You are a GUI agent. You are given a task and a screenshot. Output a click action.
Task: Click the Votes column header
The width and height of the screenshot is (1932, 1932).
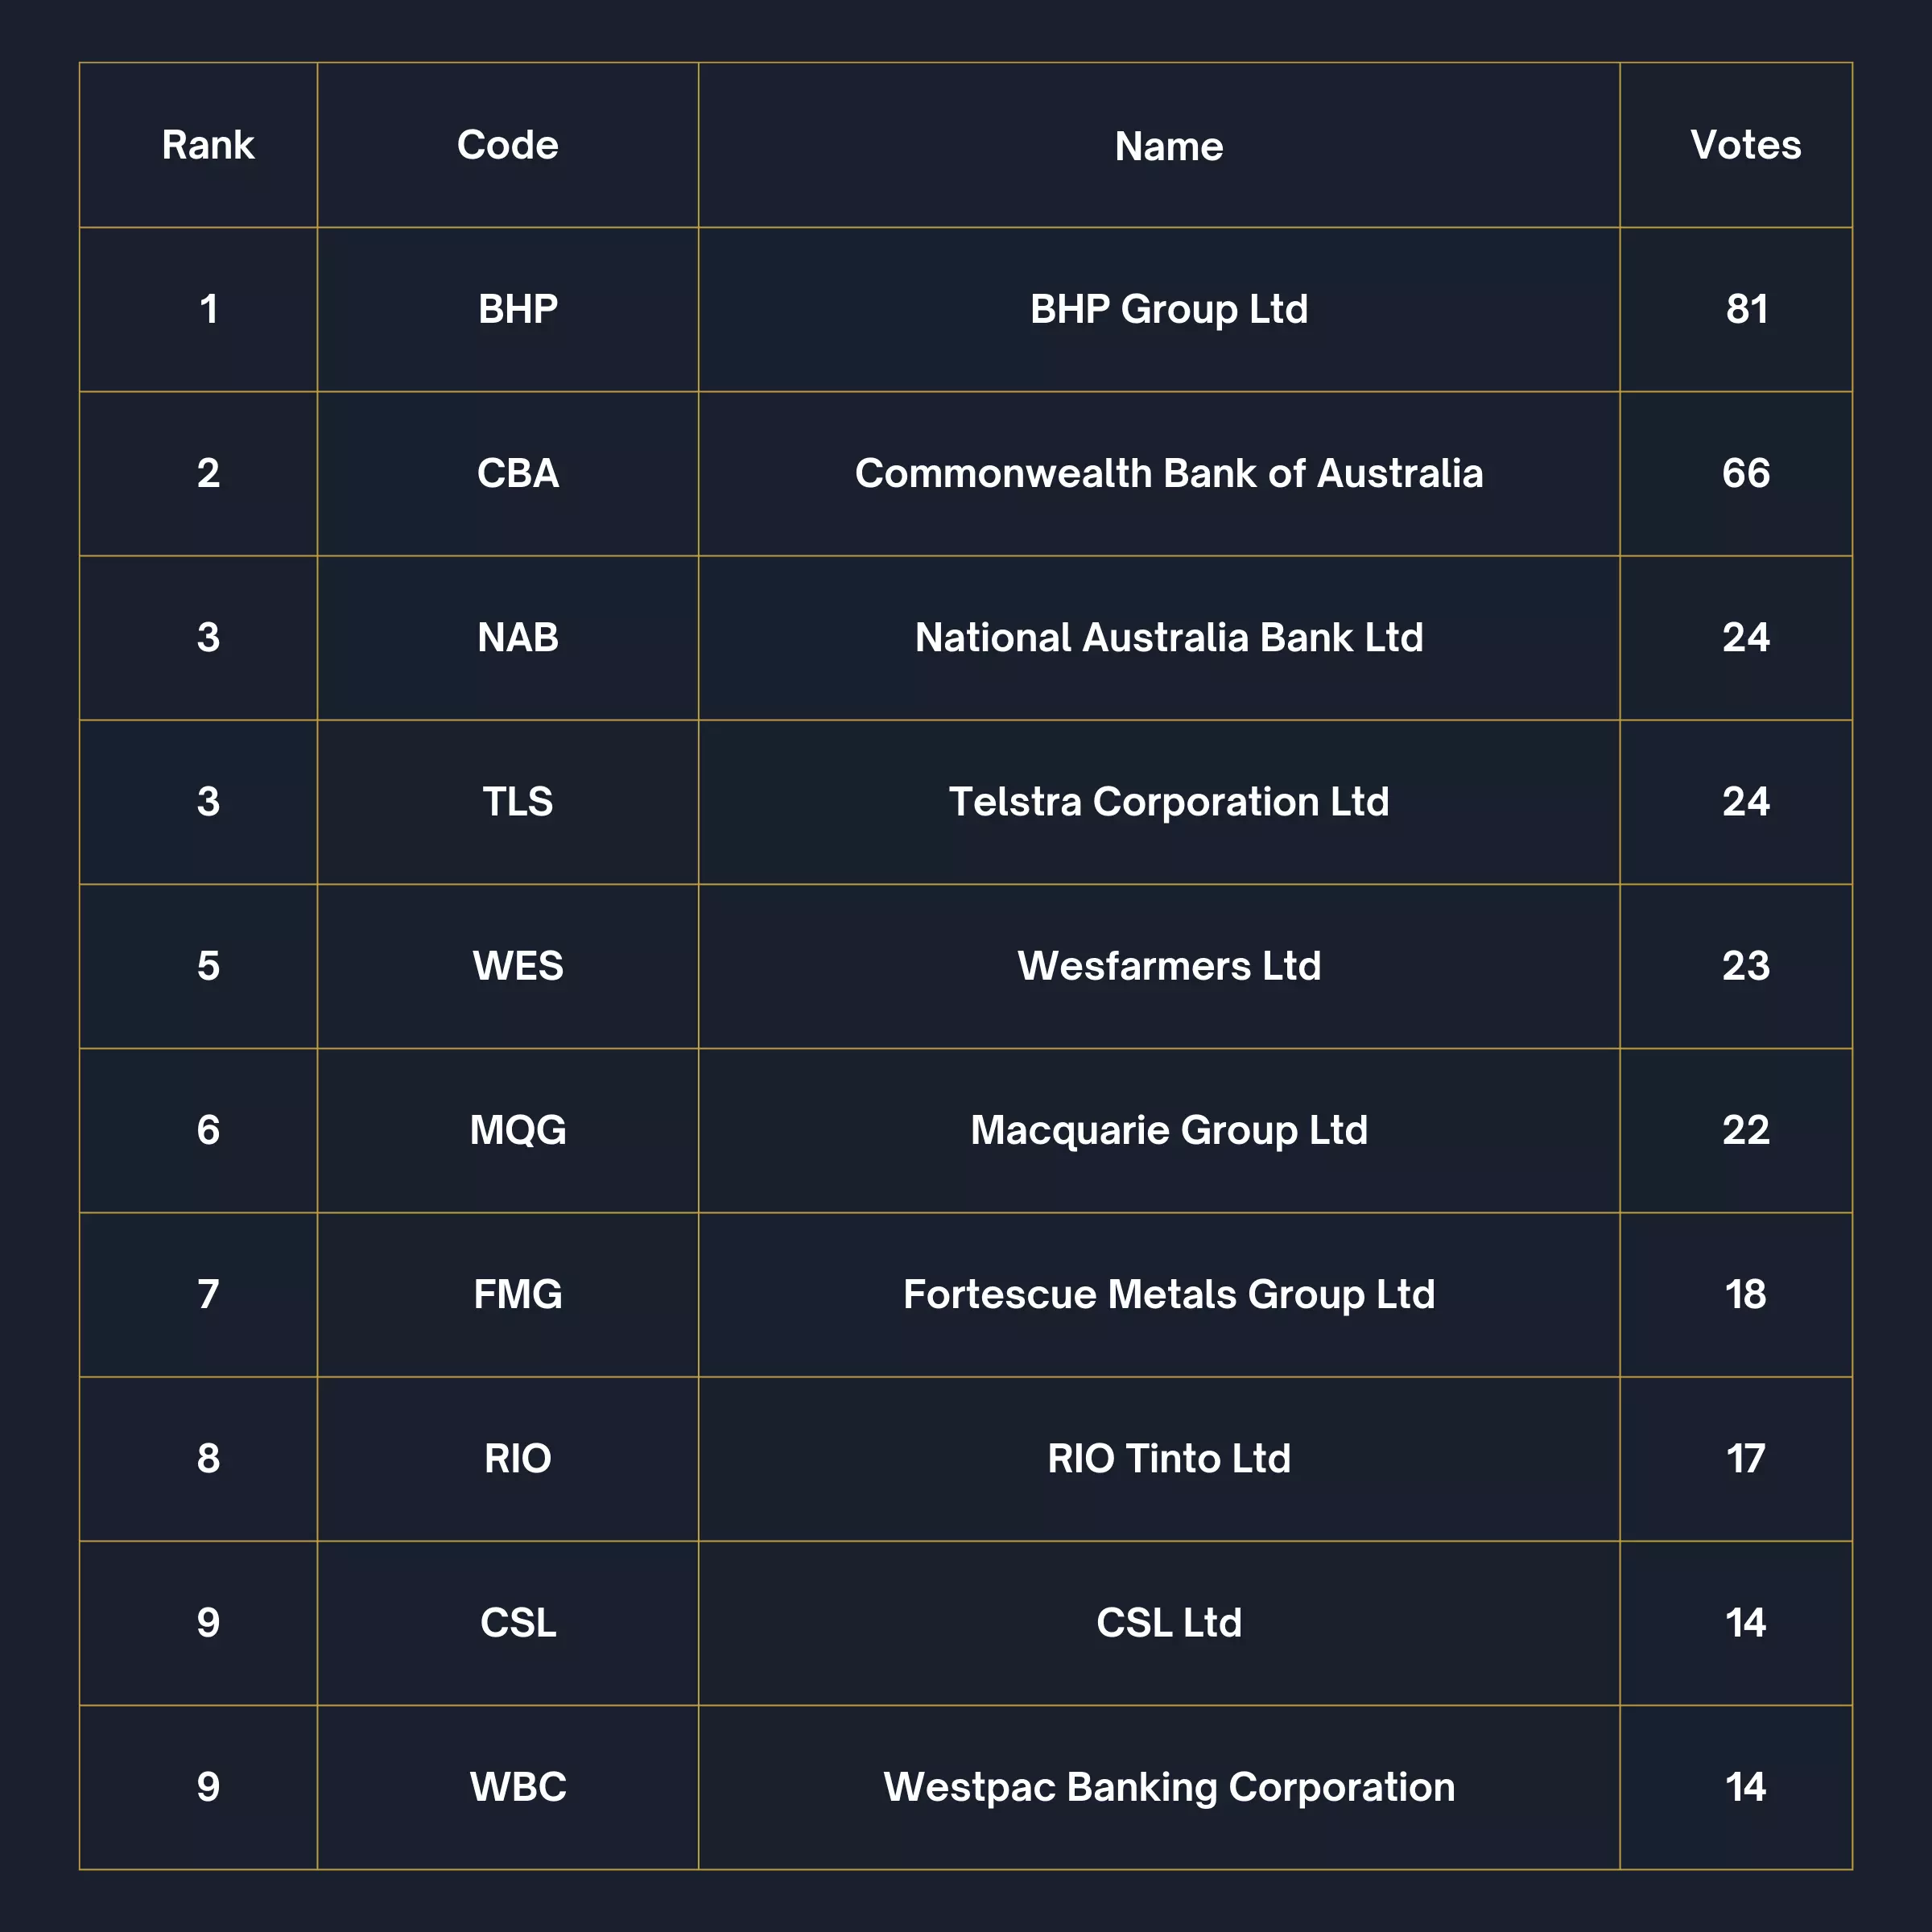[x=1745, y=145]
